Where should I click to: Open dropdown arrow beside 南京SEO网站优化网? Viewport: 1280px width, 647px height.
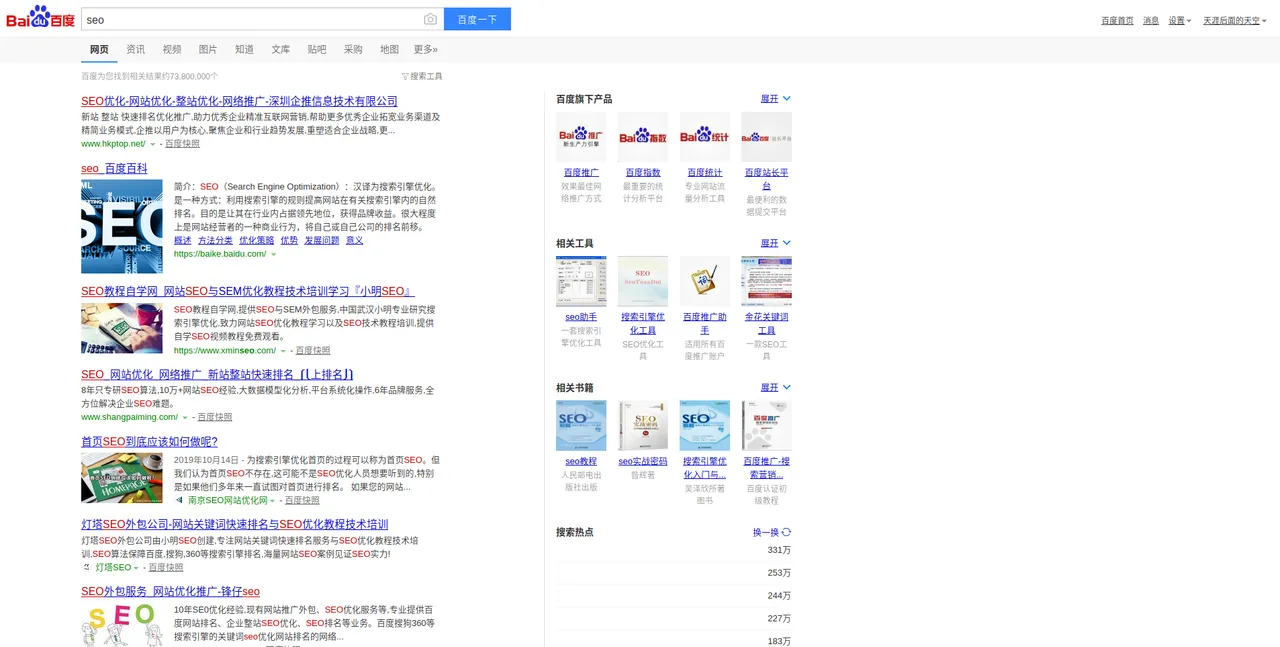point(273,500)
